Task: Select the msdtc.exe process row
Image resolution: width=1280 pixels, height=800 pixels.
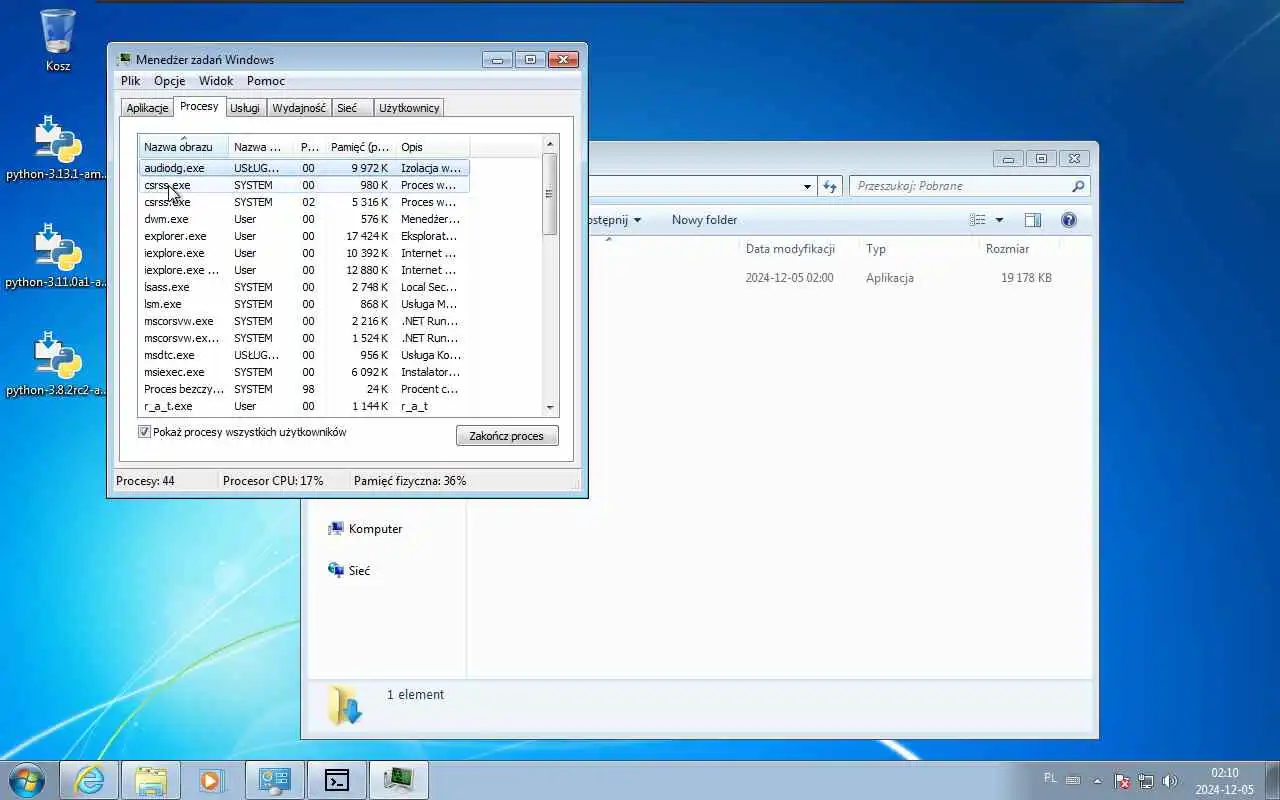Action: 304,355
